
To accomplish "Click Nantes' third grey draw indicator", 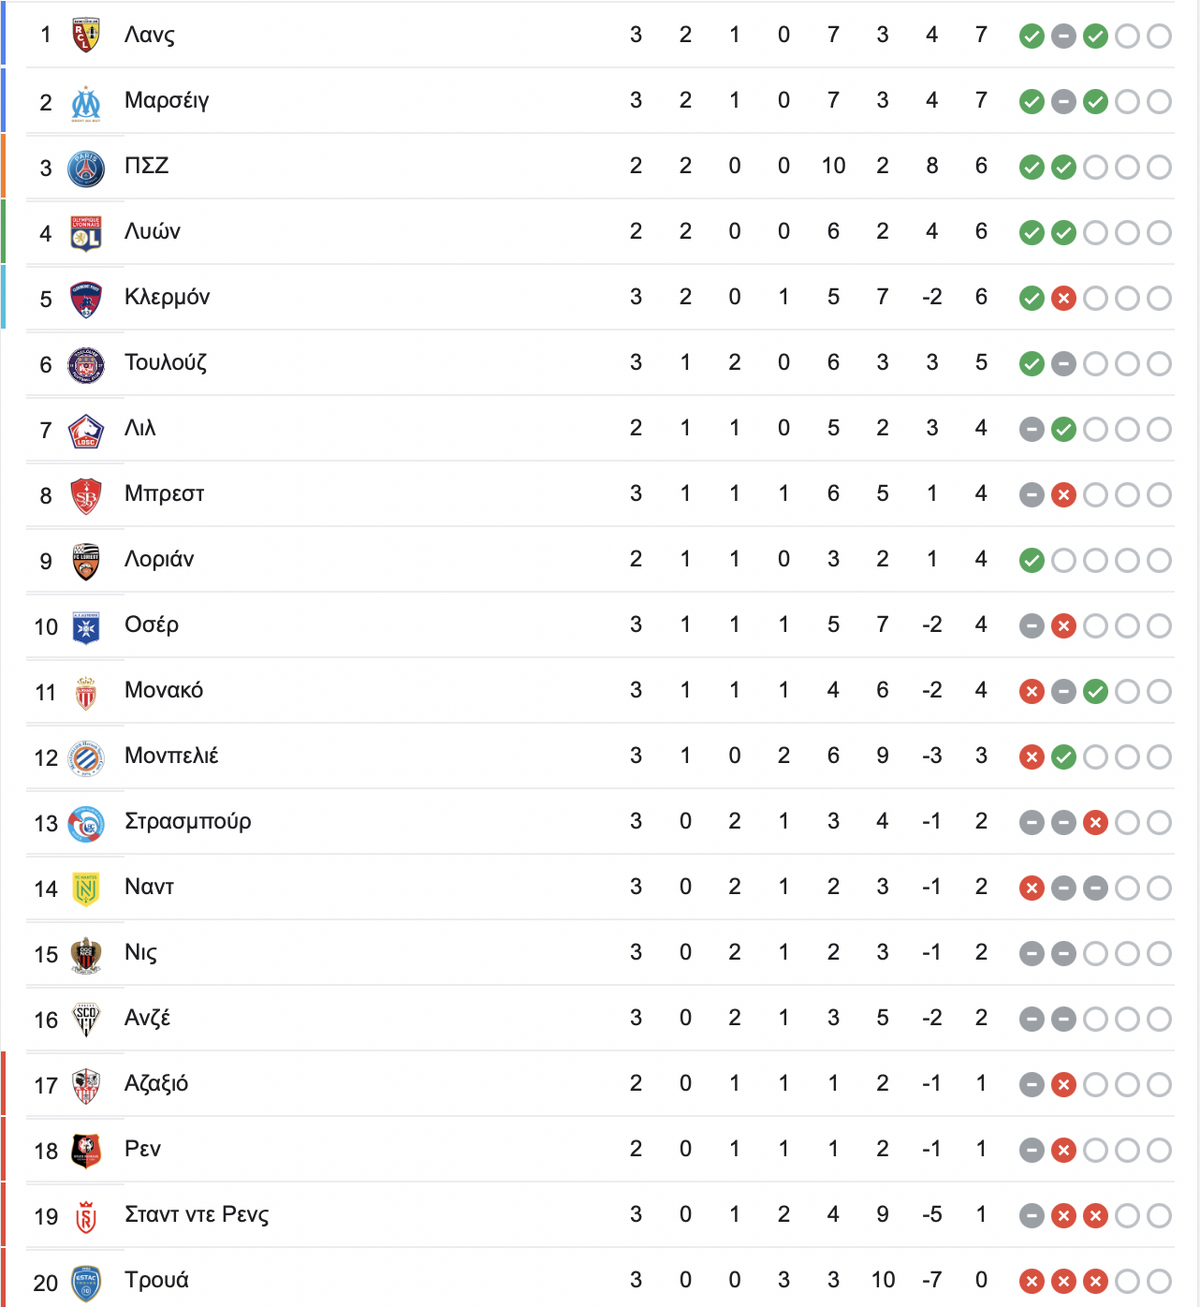I will (1096, 888).
